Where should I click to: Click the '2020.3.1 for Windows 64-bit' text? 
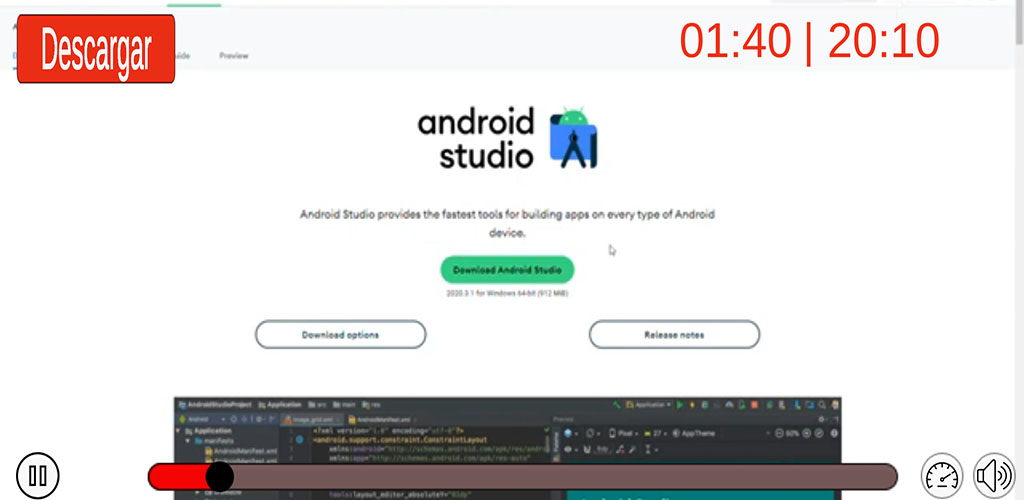[507, 294]
